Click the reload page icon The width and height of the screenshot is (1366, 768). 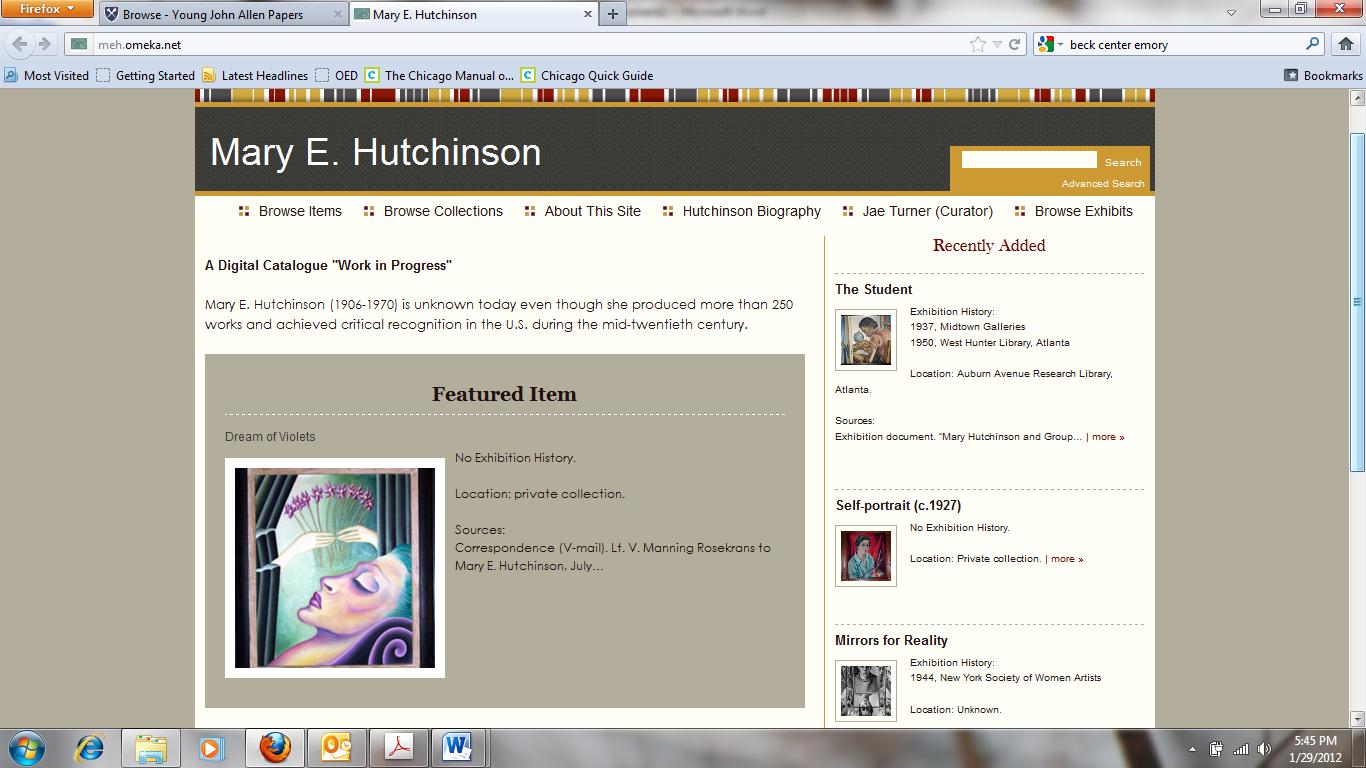pos(1014,44)
